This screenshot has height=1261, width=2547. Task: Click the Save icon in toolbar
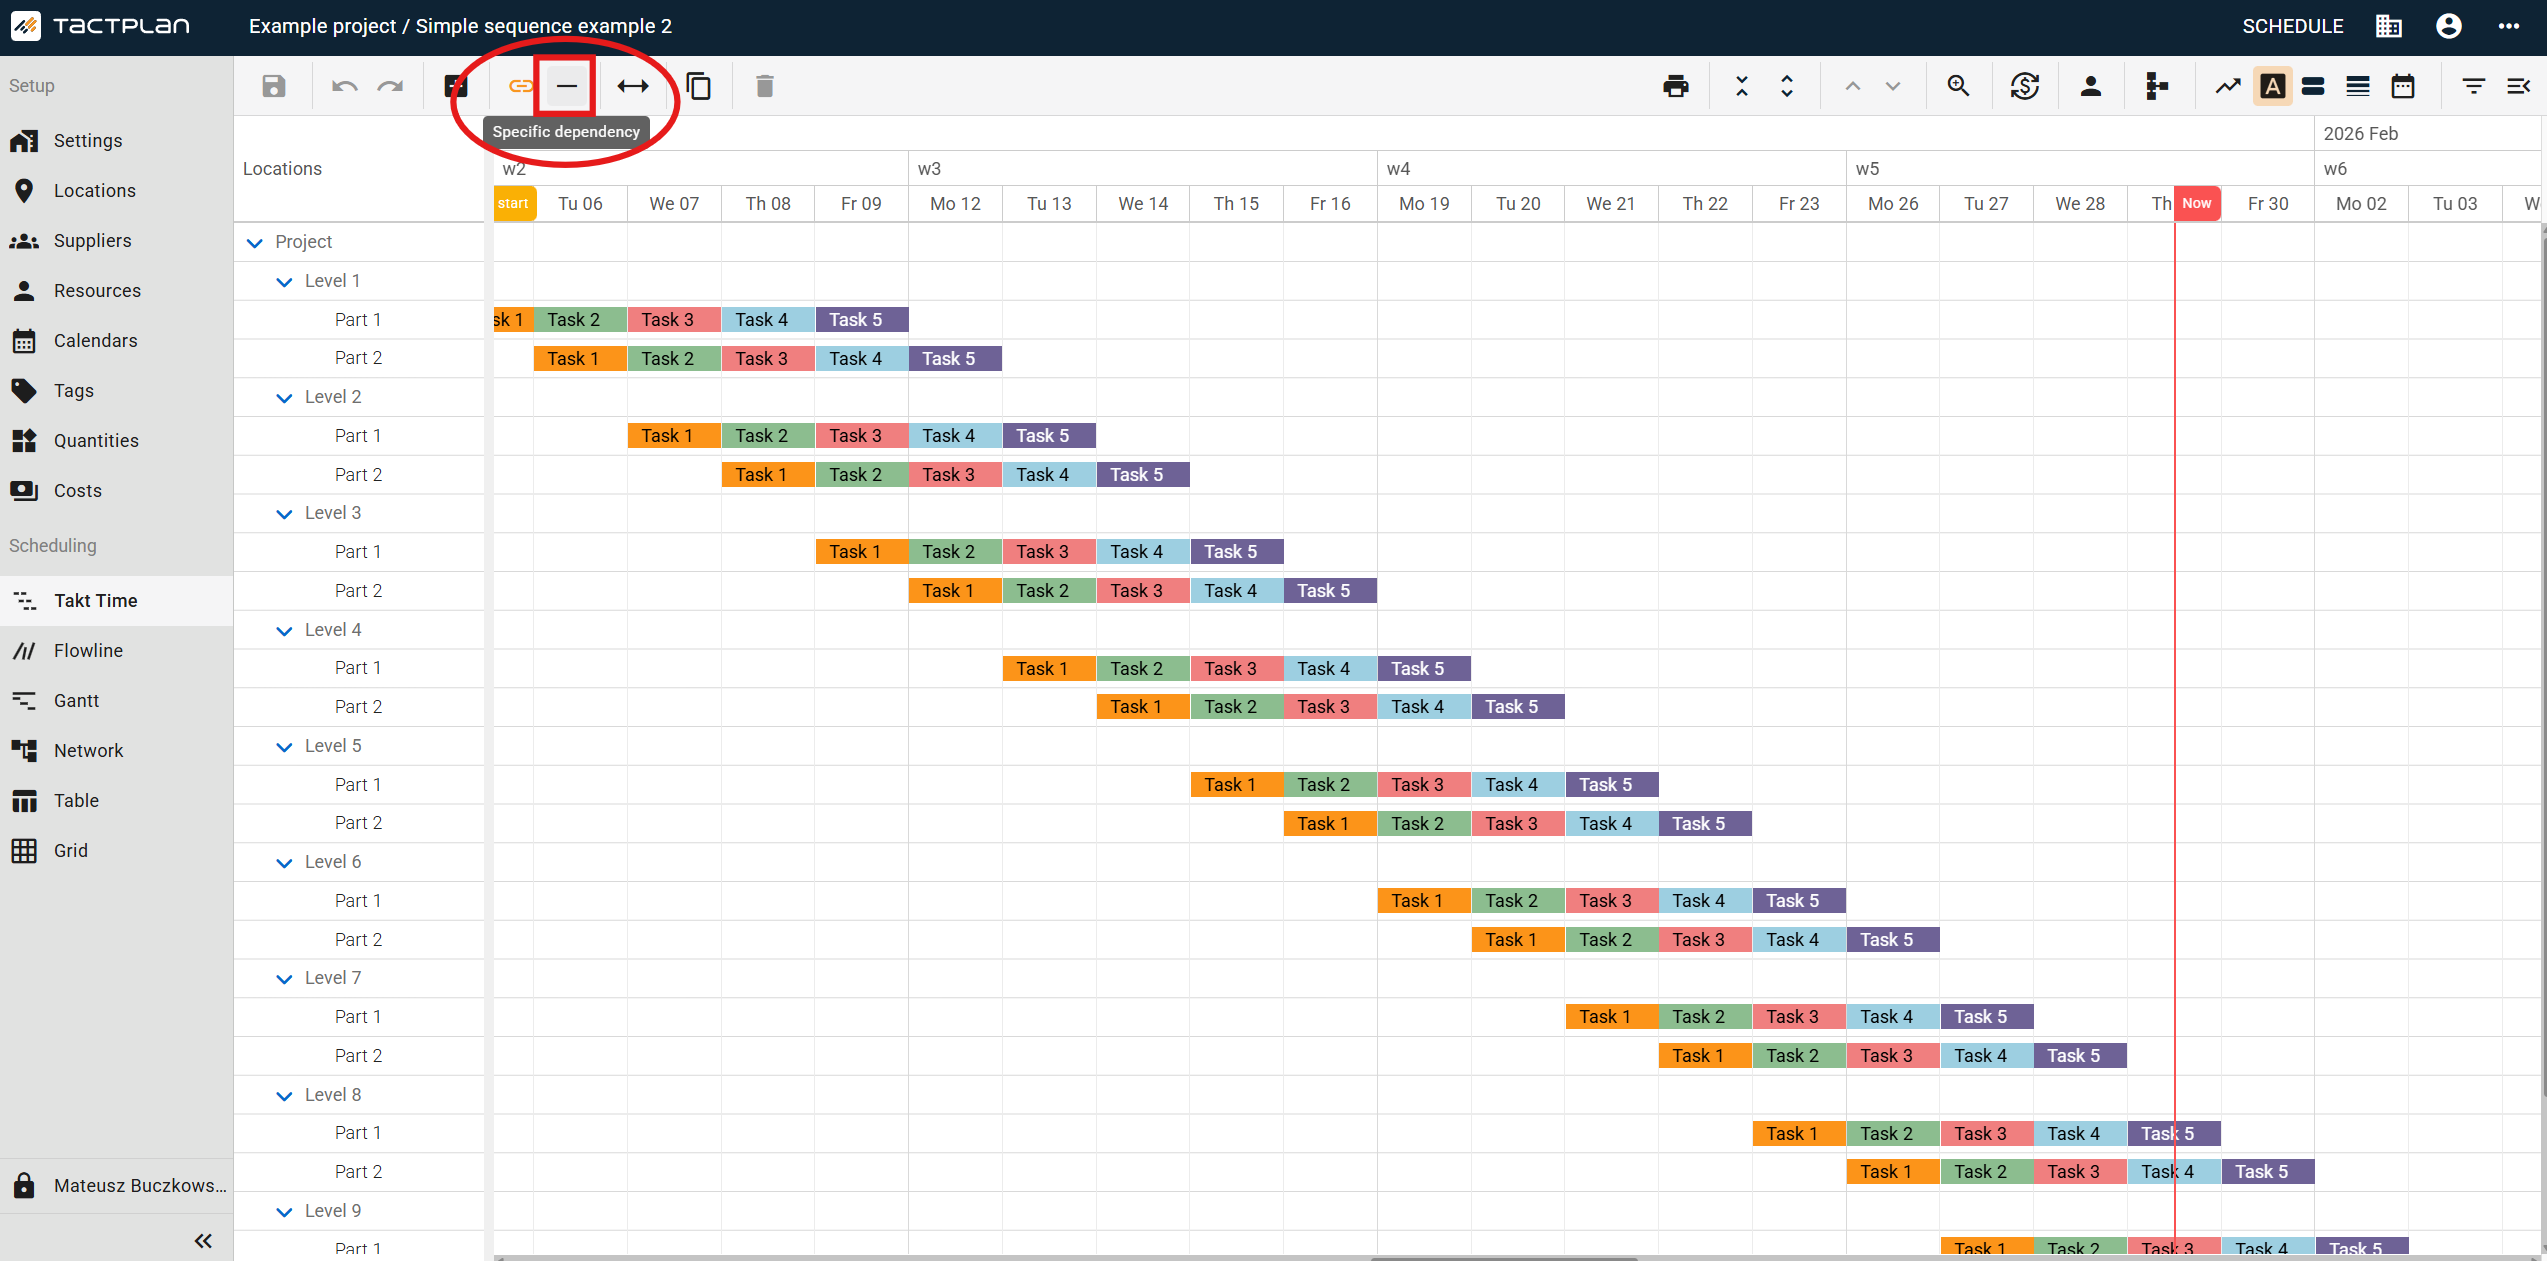point(273,86)
